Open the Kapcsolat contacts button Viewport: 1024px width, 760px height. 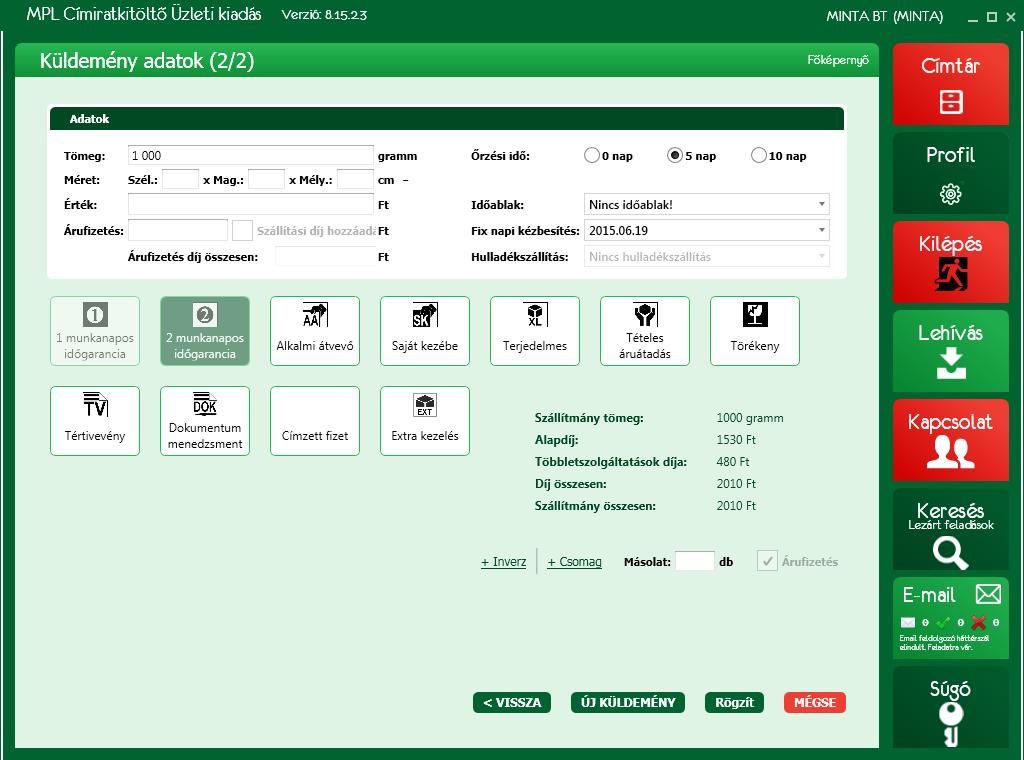coord(950,440)
